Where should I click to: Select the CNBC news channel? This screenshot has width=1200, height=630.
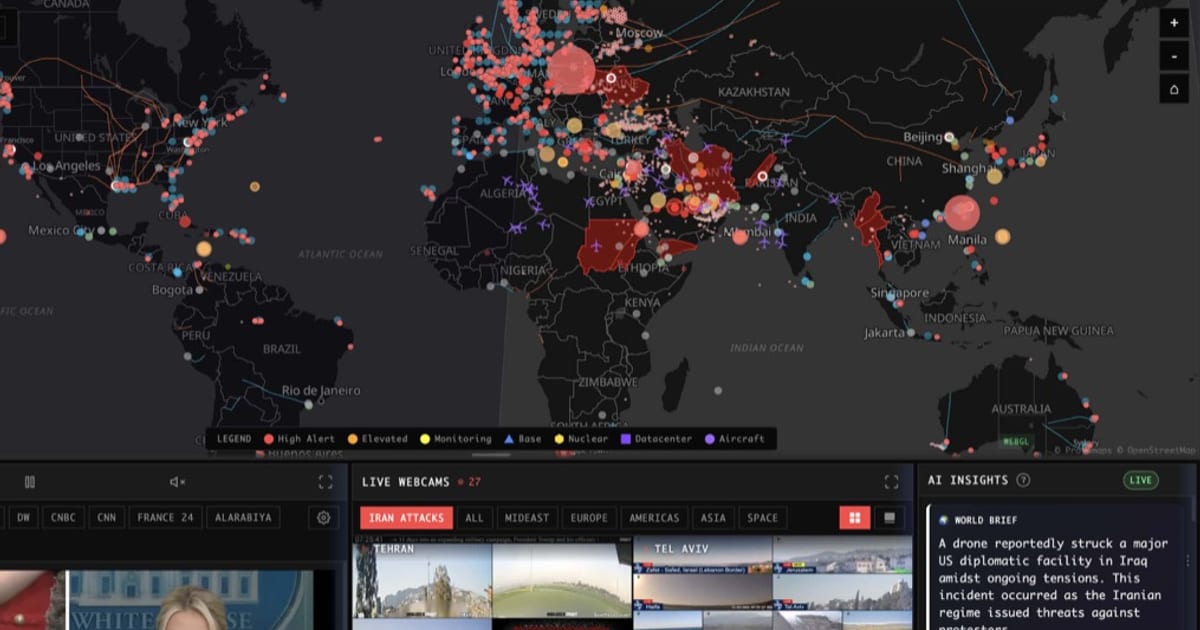63,518
